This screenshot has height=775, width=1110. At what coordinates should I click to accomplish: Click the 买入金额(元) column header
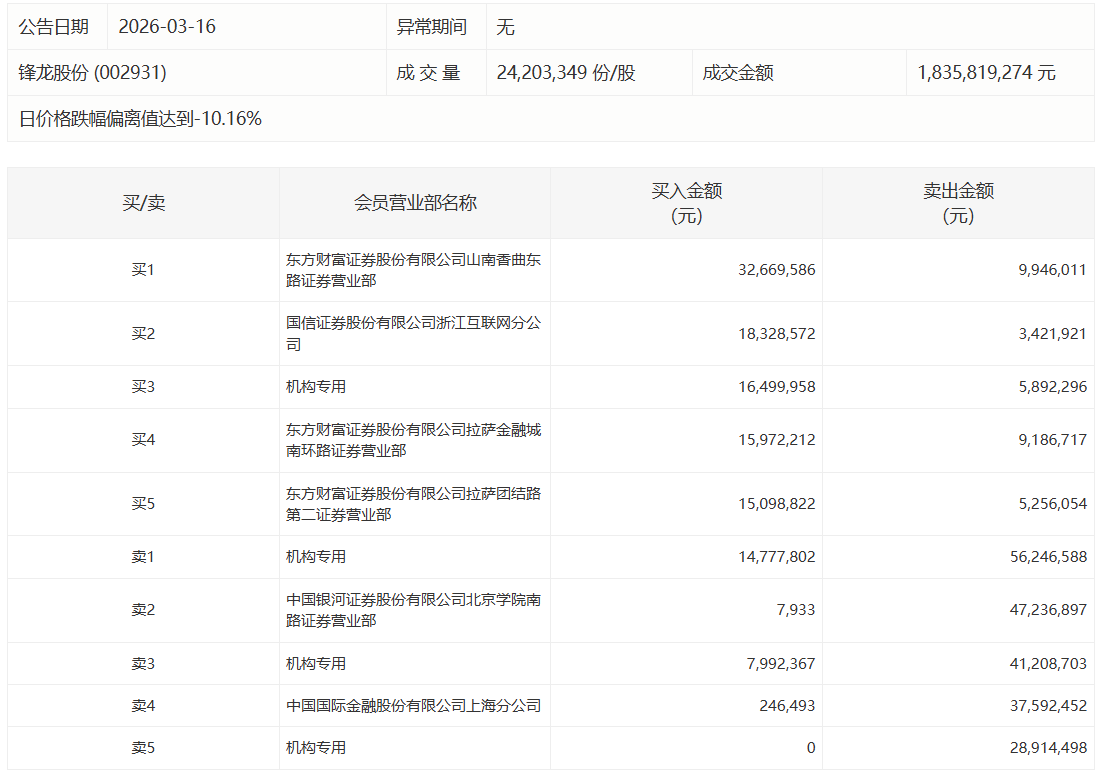(x=686, y=203)
